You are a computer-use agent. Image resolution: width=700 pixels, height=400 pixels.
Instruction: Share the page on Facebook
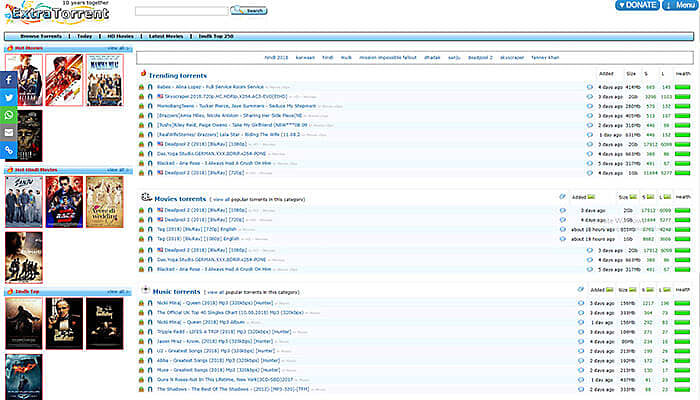[x=8, y=80]
